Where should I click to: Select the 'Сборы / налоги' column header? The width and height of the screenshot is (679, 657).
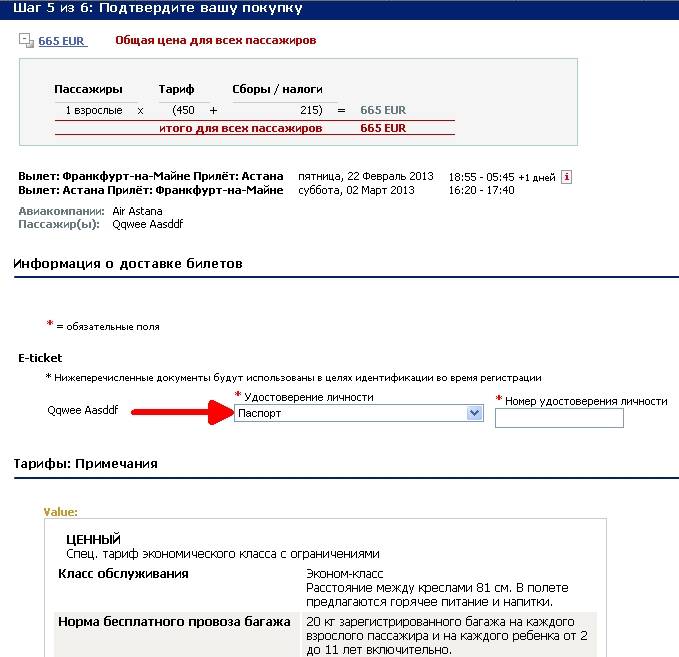click(x=277, y=89)
